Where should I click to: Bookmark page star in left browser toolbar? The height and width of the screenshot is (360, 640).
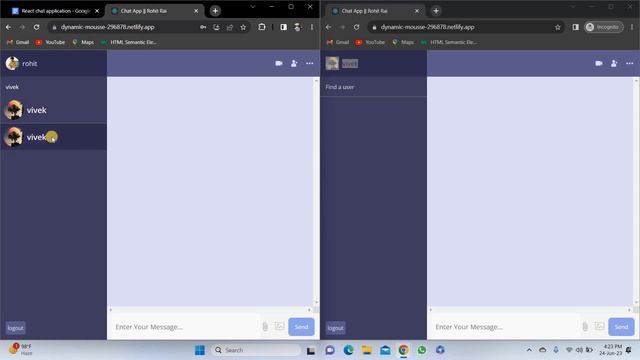(x=243, y=27)
